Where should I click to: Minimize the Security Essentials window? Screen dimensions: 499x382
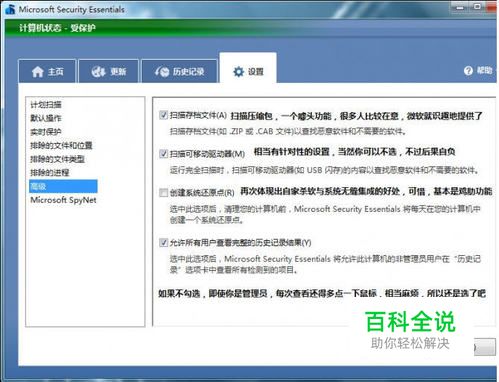[x=460, y=7]
